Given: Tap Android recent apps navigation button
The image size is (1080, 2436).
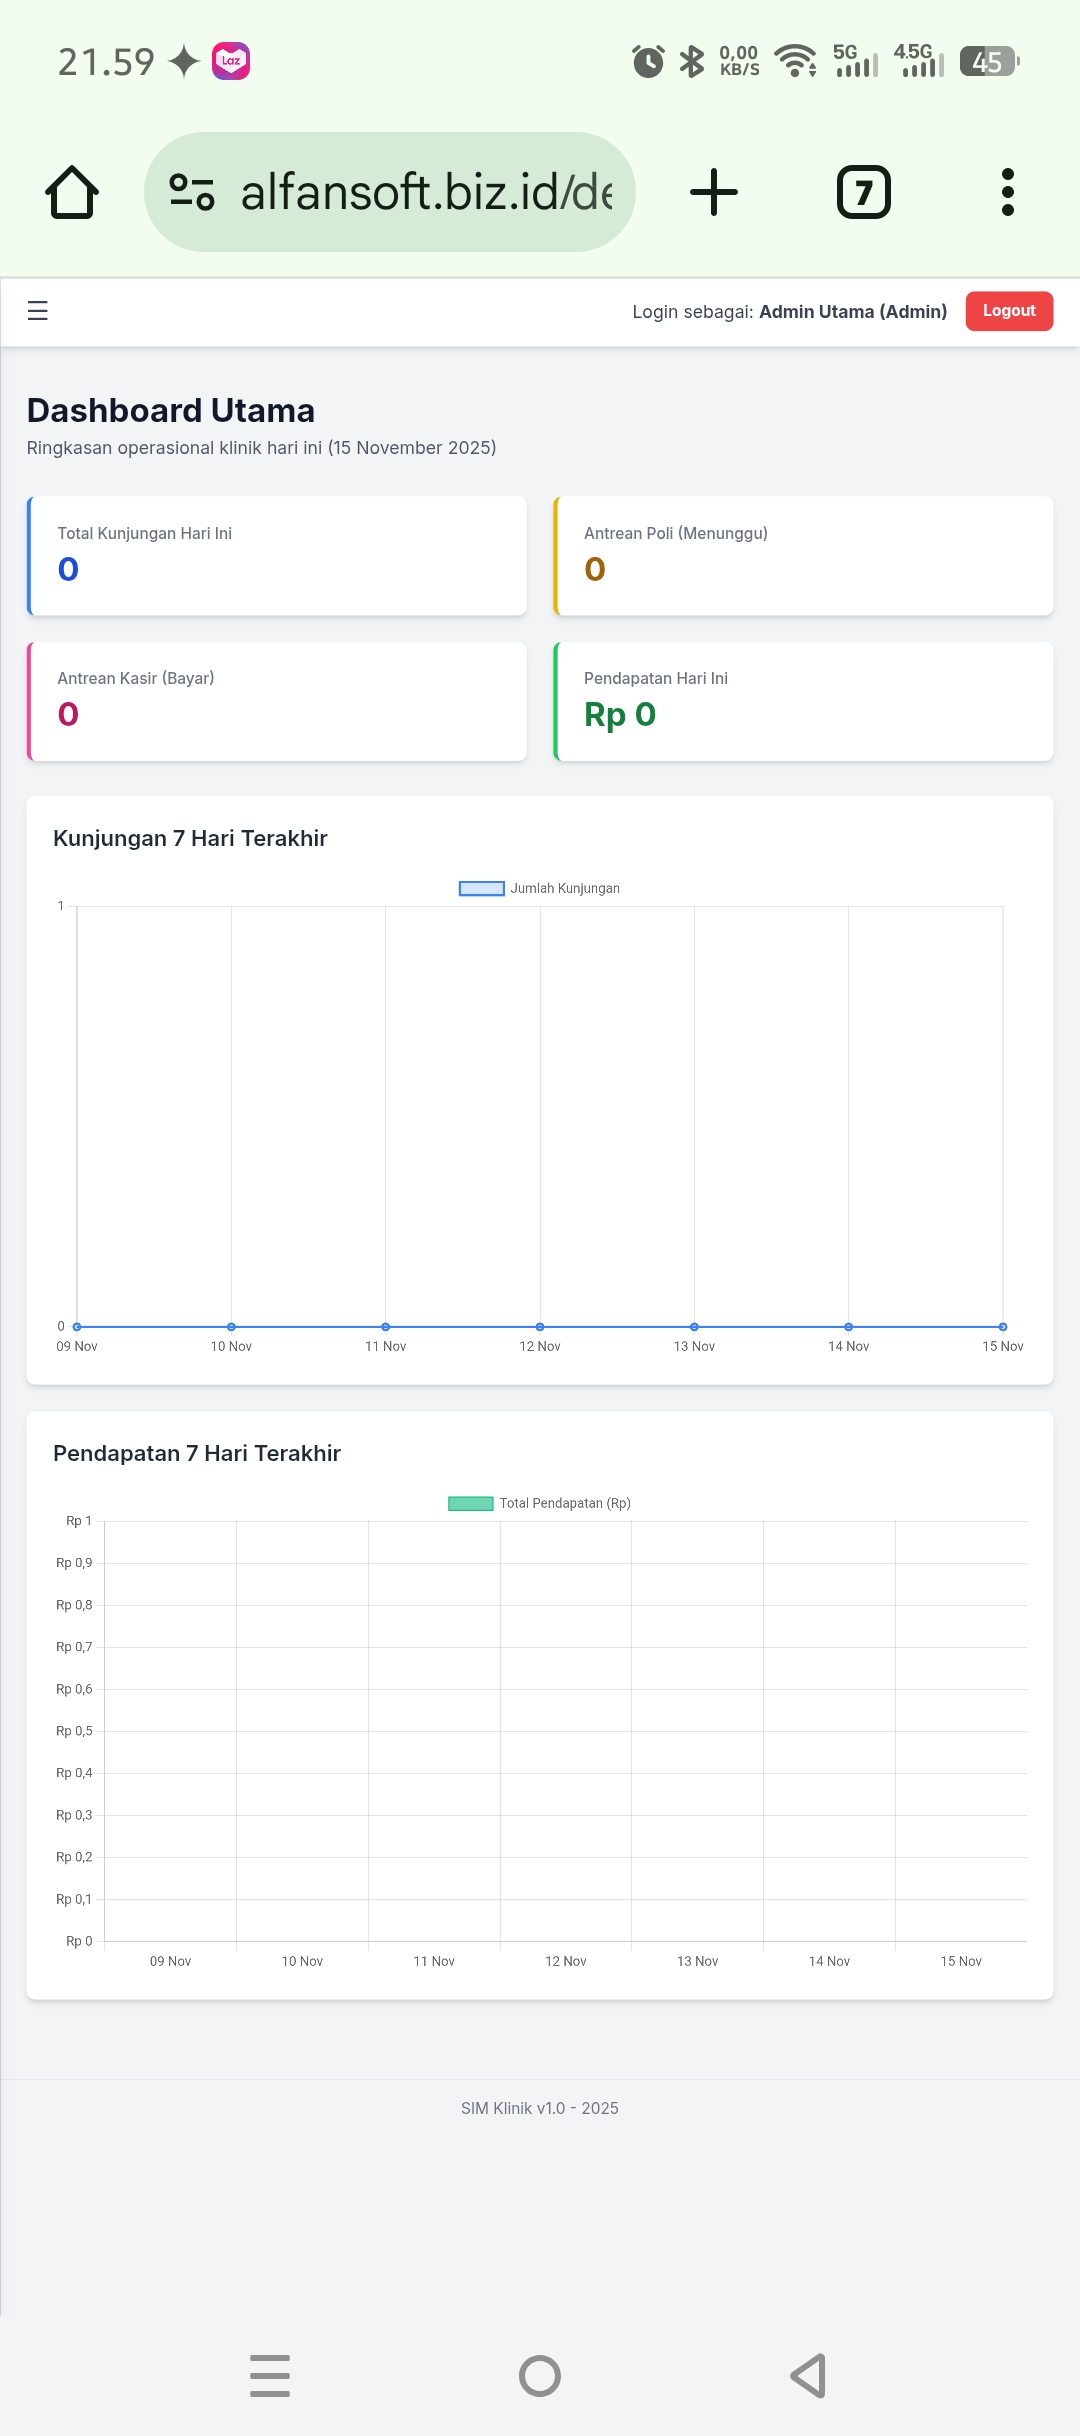Looking at the screenshot, I should [270, 2376].
